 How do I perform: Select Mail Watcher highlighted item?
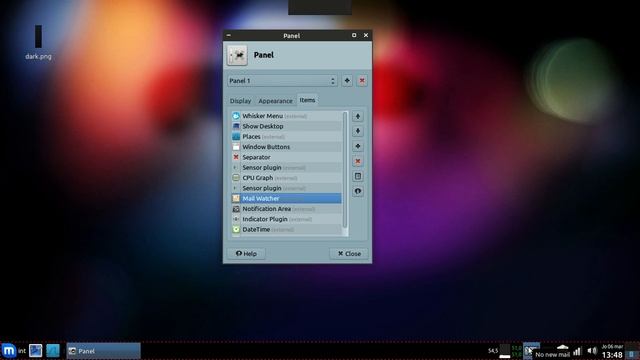click(287, 198)
